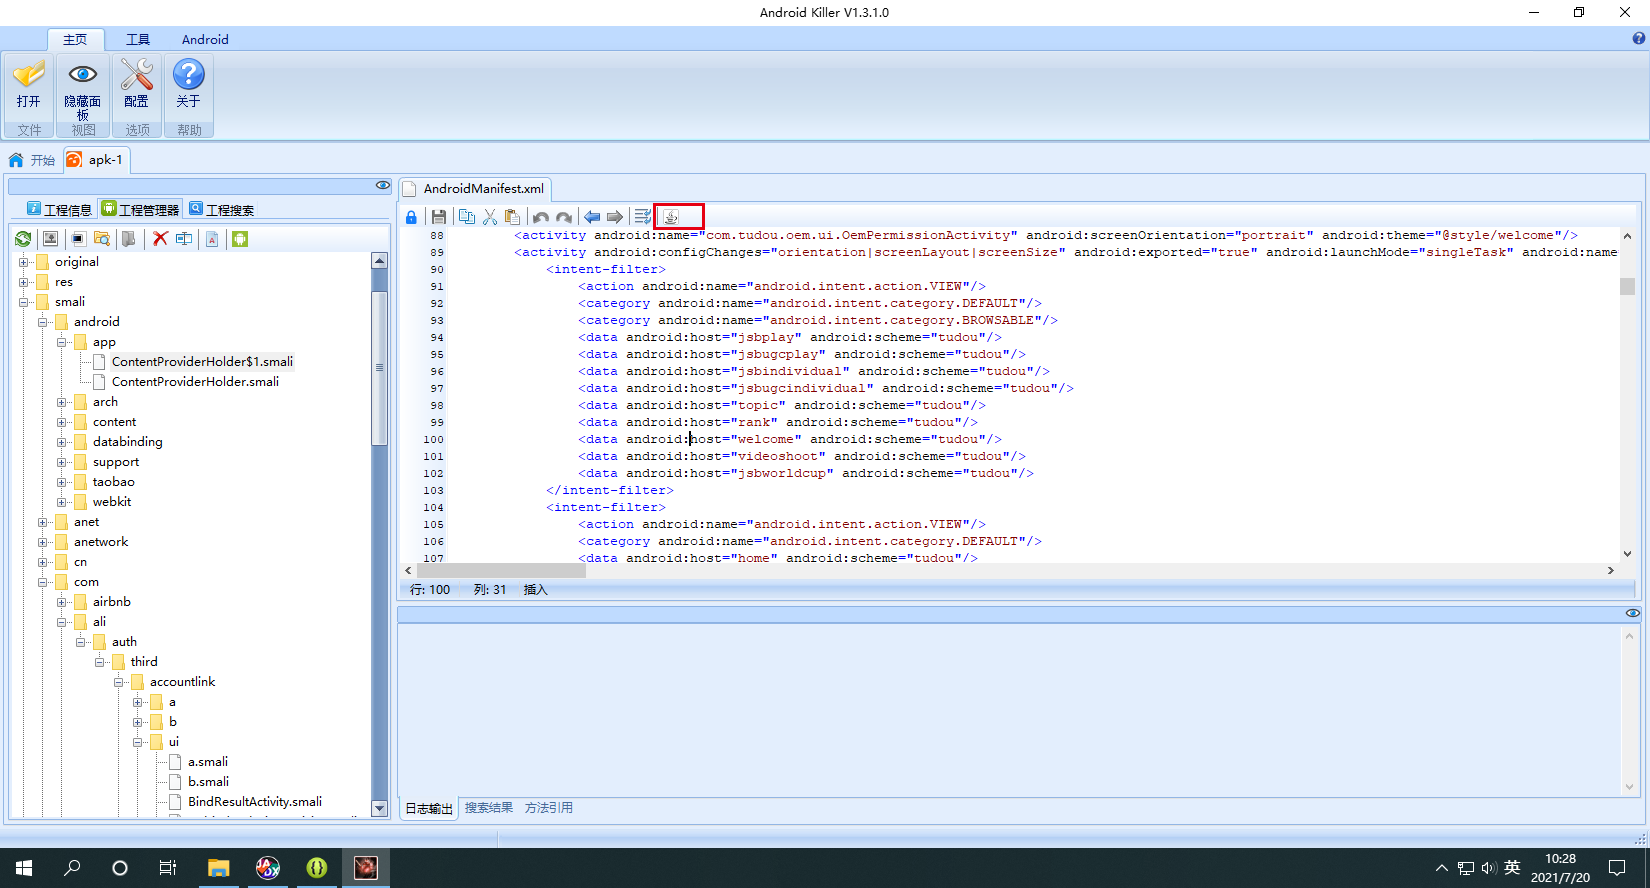Viewport: 1650px width, 888px height.
Task: Click the help question mark at ribbon right
Action: 1638,39
